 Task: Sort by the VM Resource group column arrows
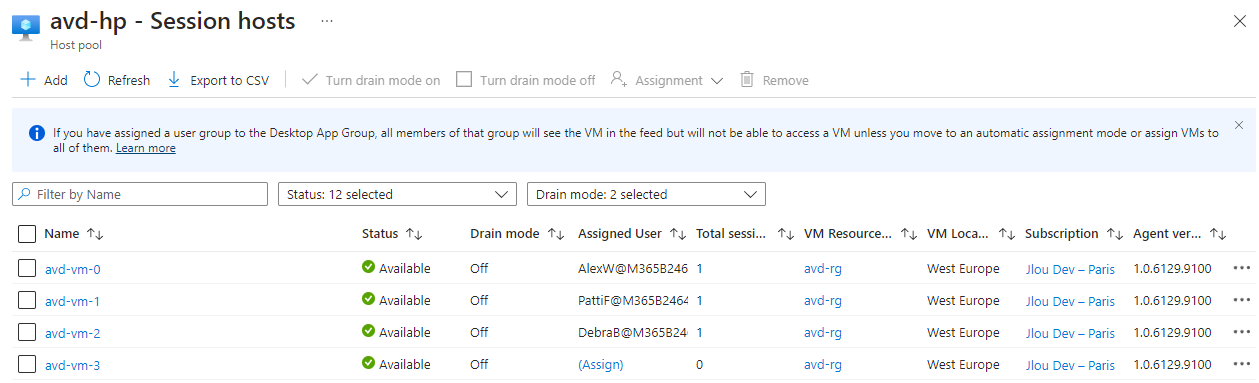coord(909,234)
